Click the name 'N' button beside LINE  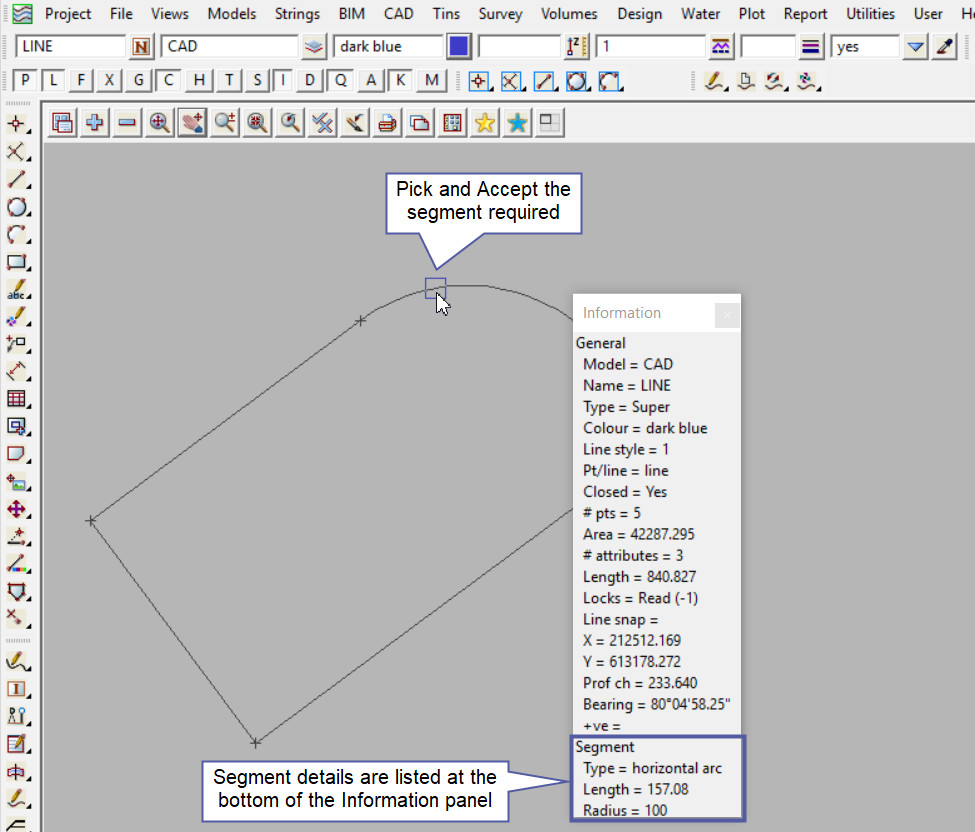(x=142, y=46)
